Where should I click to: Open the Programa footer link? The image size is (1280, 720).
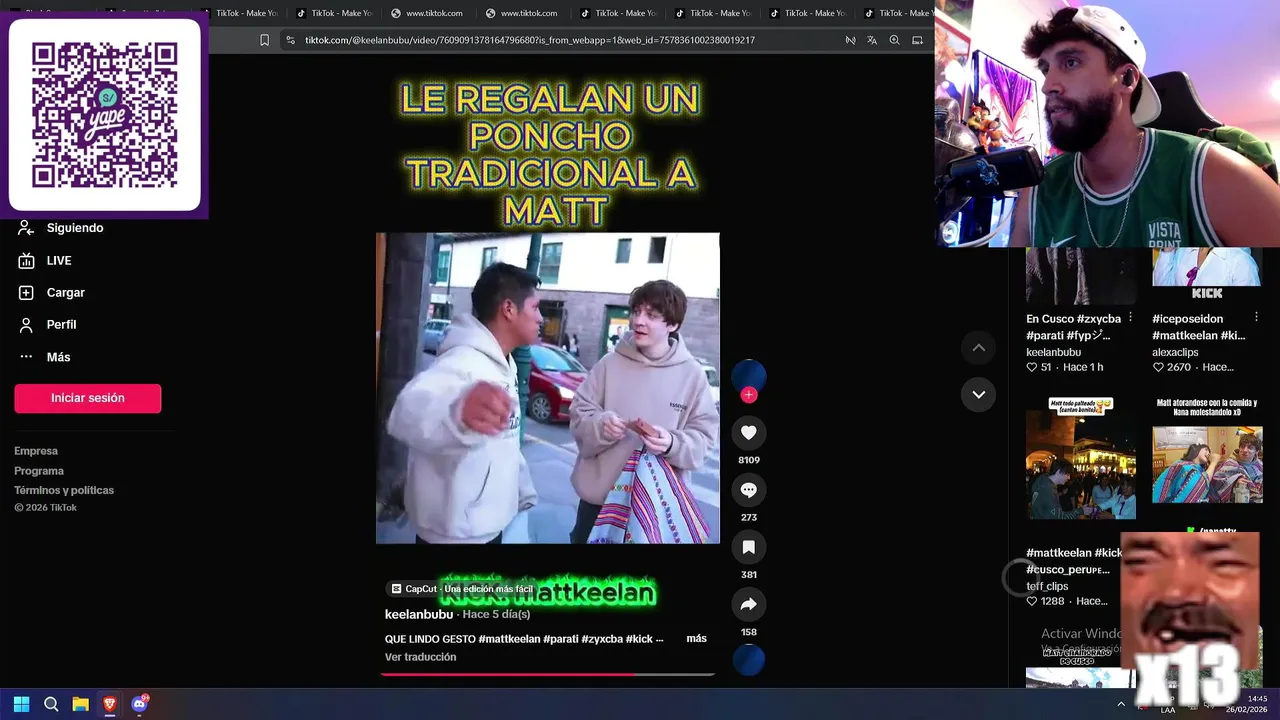39,471
